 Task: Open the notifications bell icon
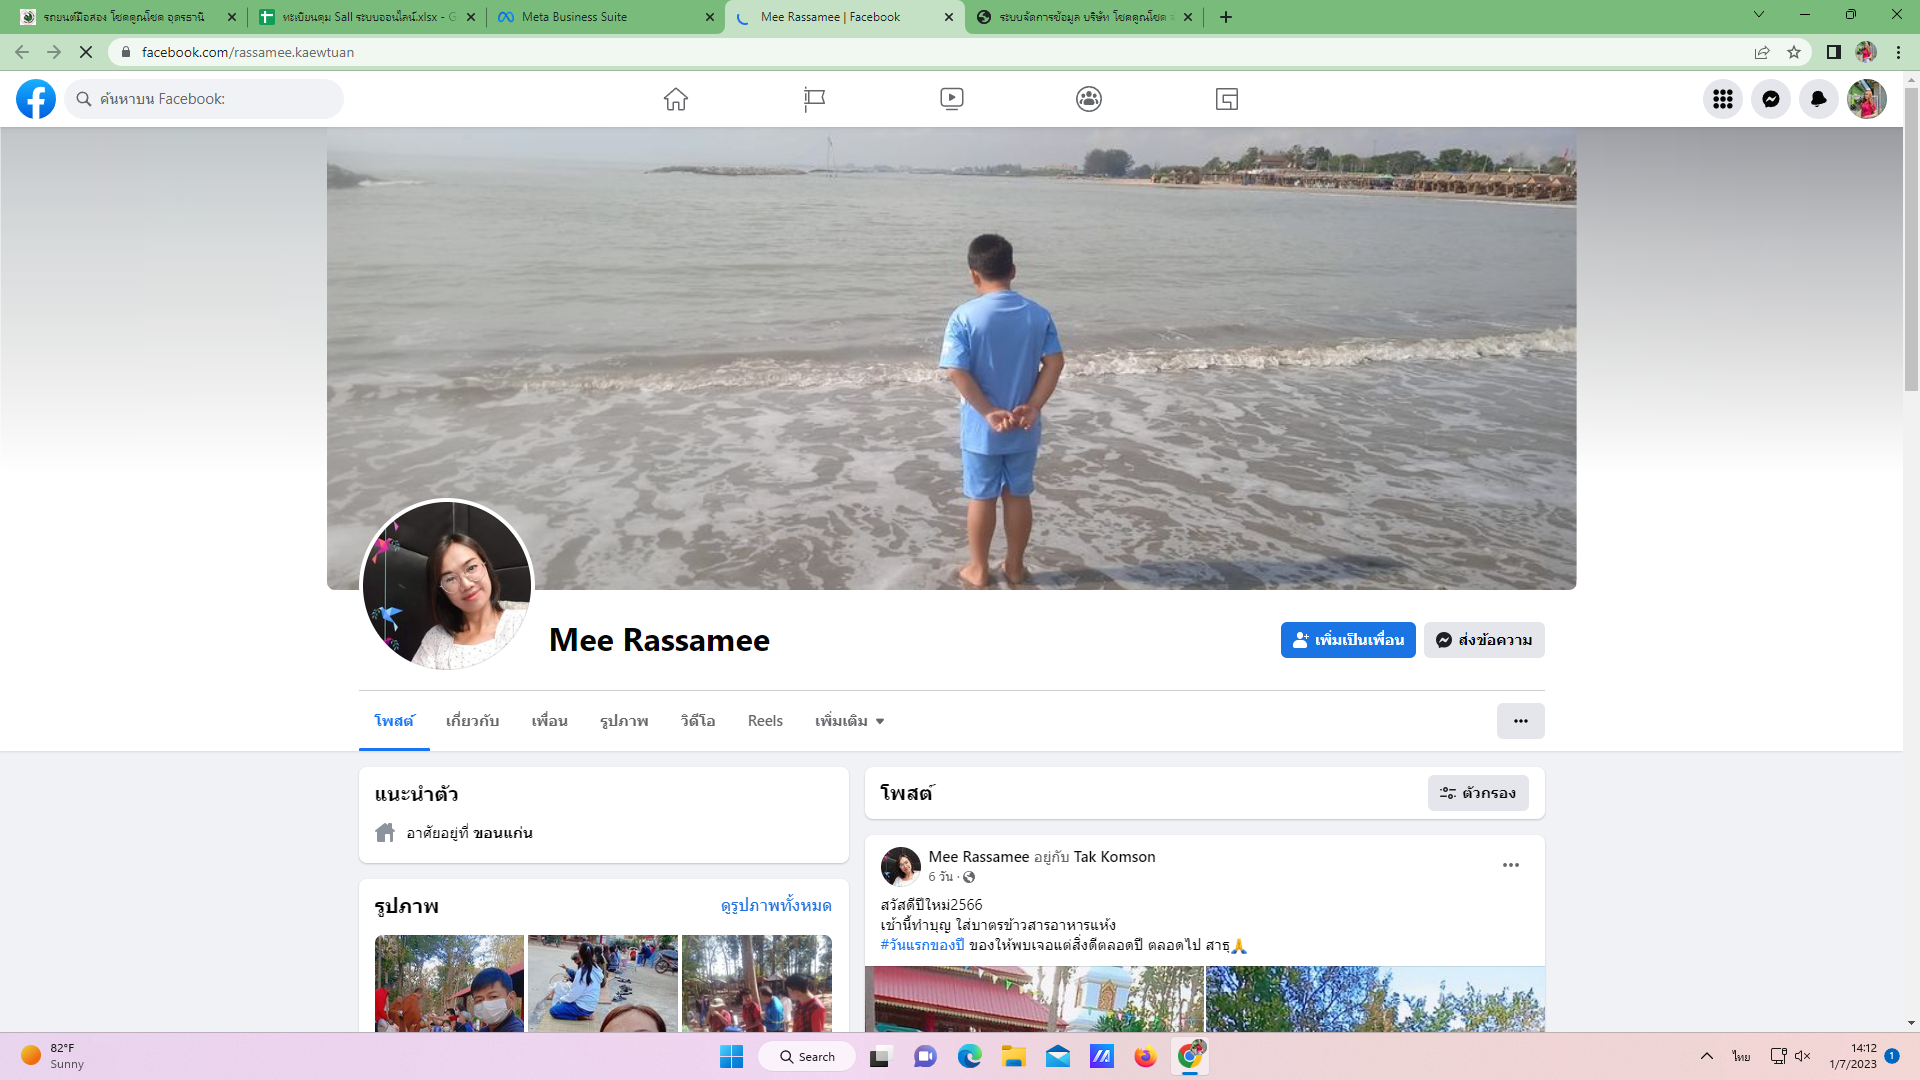pos(1818,99)
